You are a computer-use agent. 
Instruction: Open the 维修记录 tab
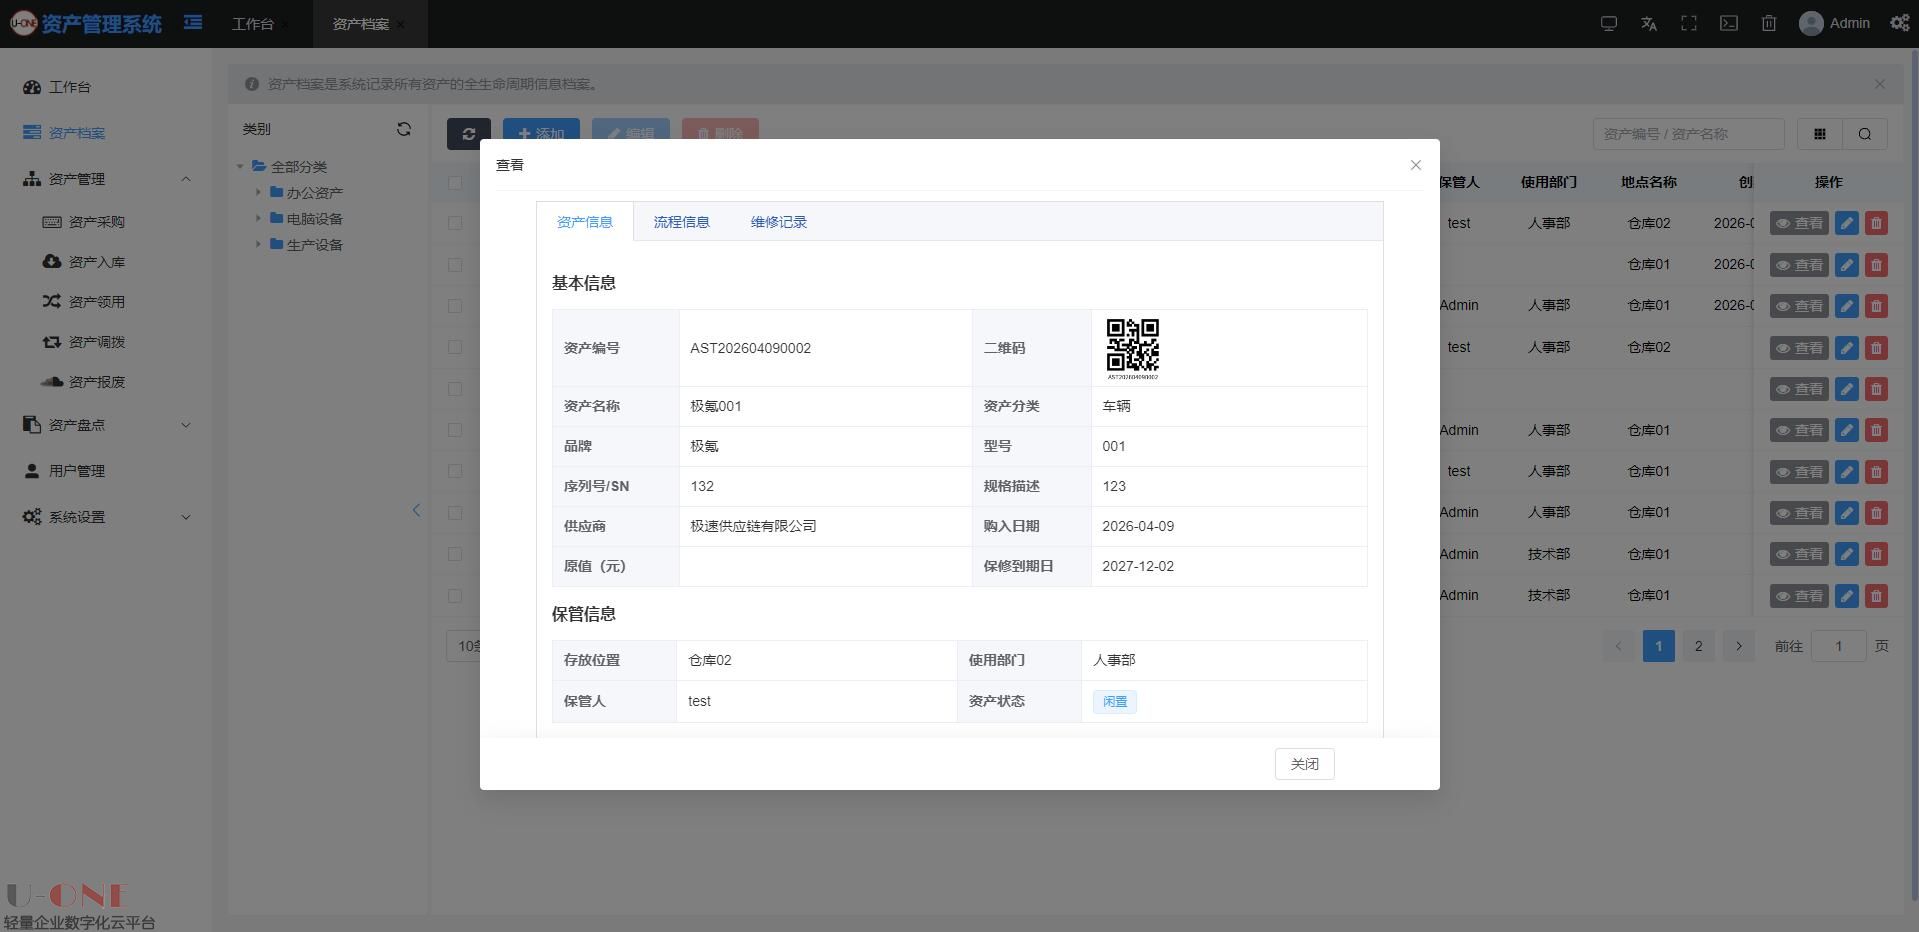pos(778,222)
